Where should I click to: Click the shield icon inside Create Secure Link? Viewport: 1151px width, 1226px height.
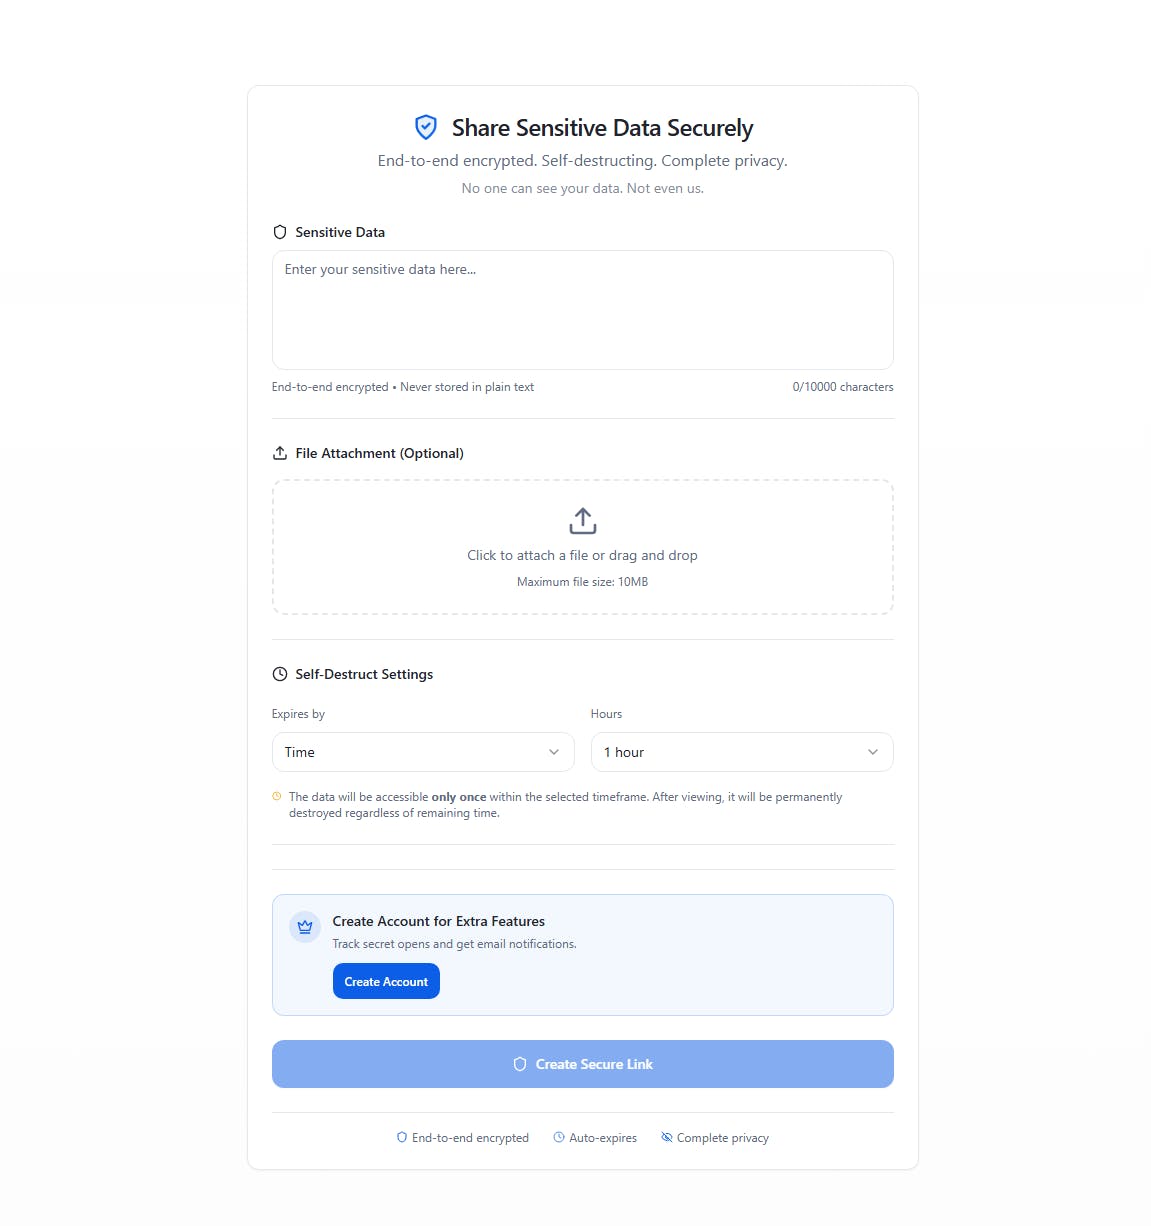(520, 1064)
